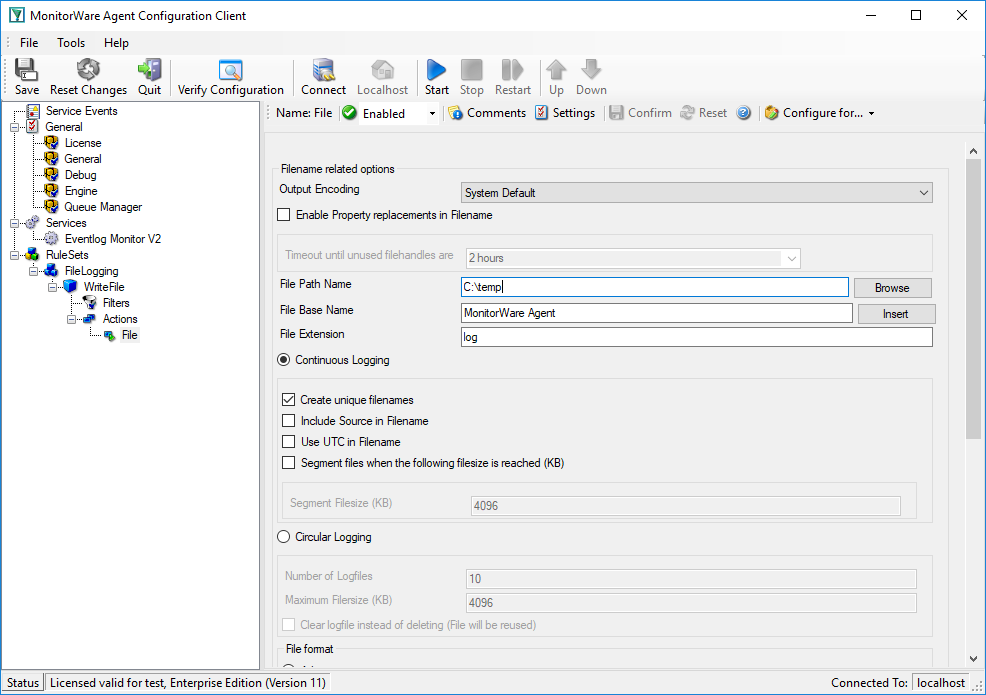986x695 pixels.
Task: Open the Tools menu
Action: tap(70, 43)
